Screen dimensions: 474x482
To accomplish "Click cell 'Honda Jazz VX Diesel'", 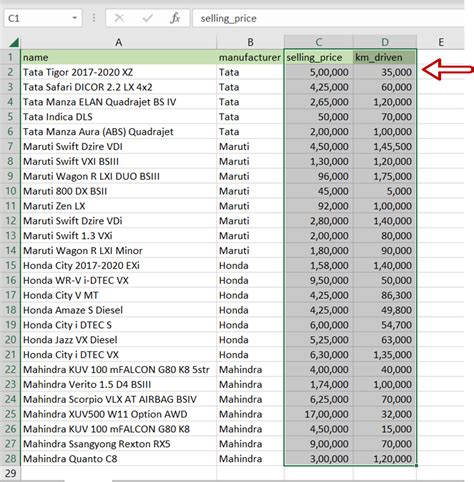I will [x=119, y=340].
